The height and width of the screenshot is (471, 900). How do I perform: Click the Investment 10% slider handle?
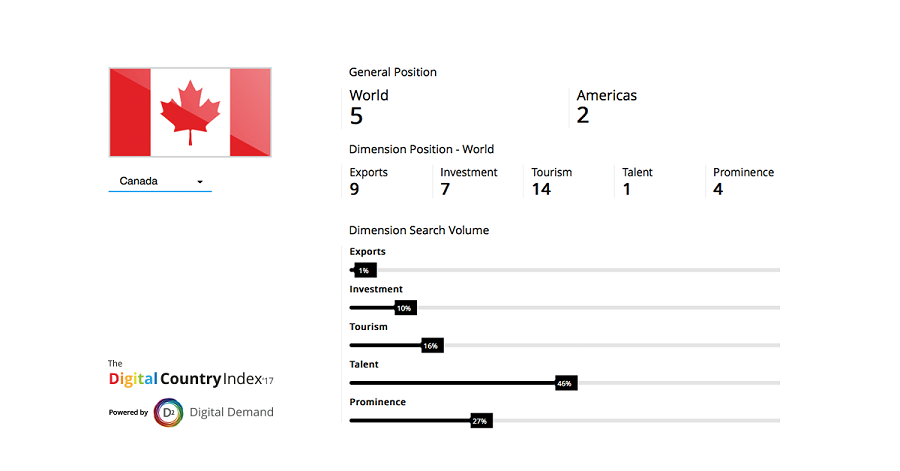coord(405,308)
